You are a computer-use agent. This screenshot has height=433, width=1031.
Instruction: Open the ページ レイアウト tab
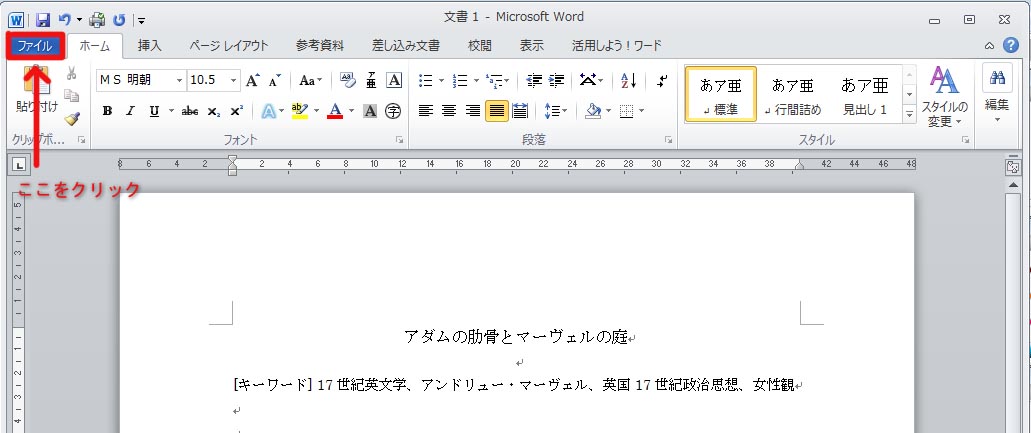pos(229,46)
